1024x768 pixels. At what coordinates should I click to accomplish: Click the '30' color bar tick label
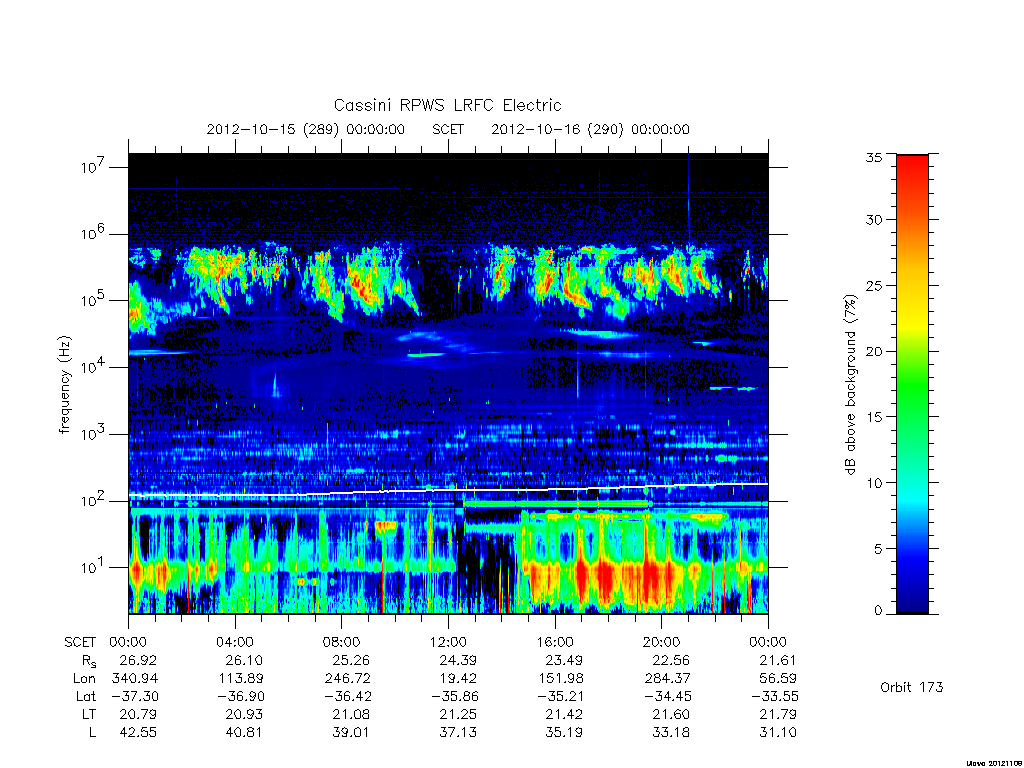tap(874, 219)
